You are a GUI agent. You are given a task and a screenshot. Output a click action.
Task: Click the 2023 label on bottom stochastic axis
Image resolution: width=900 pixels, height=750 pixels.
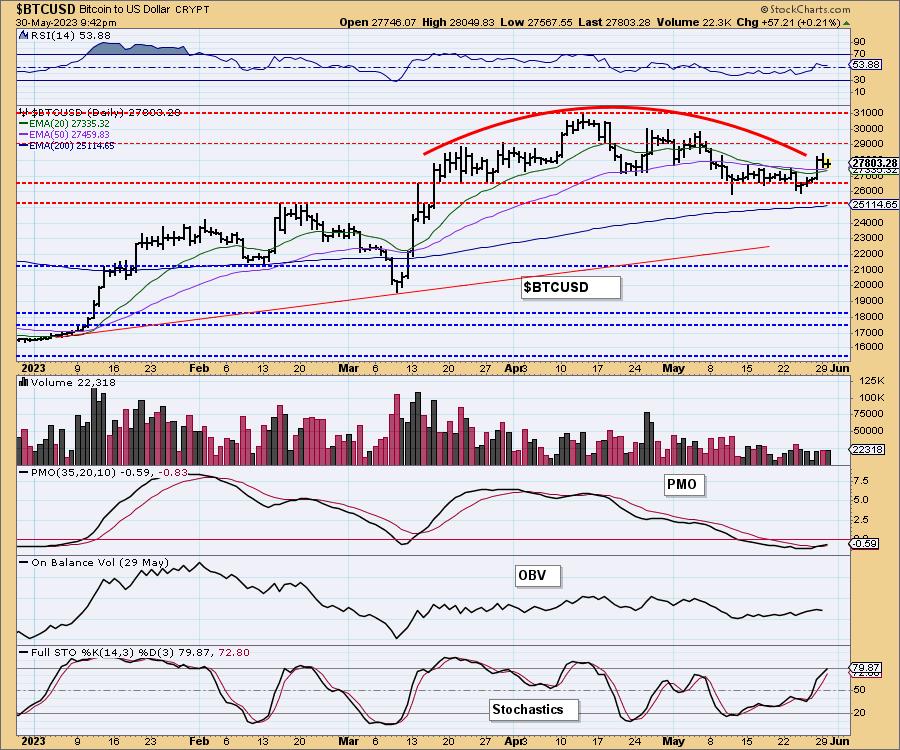32,741
